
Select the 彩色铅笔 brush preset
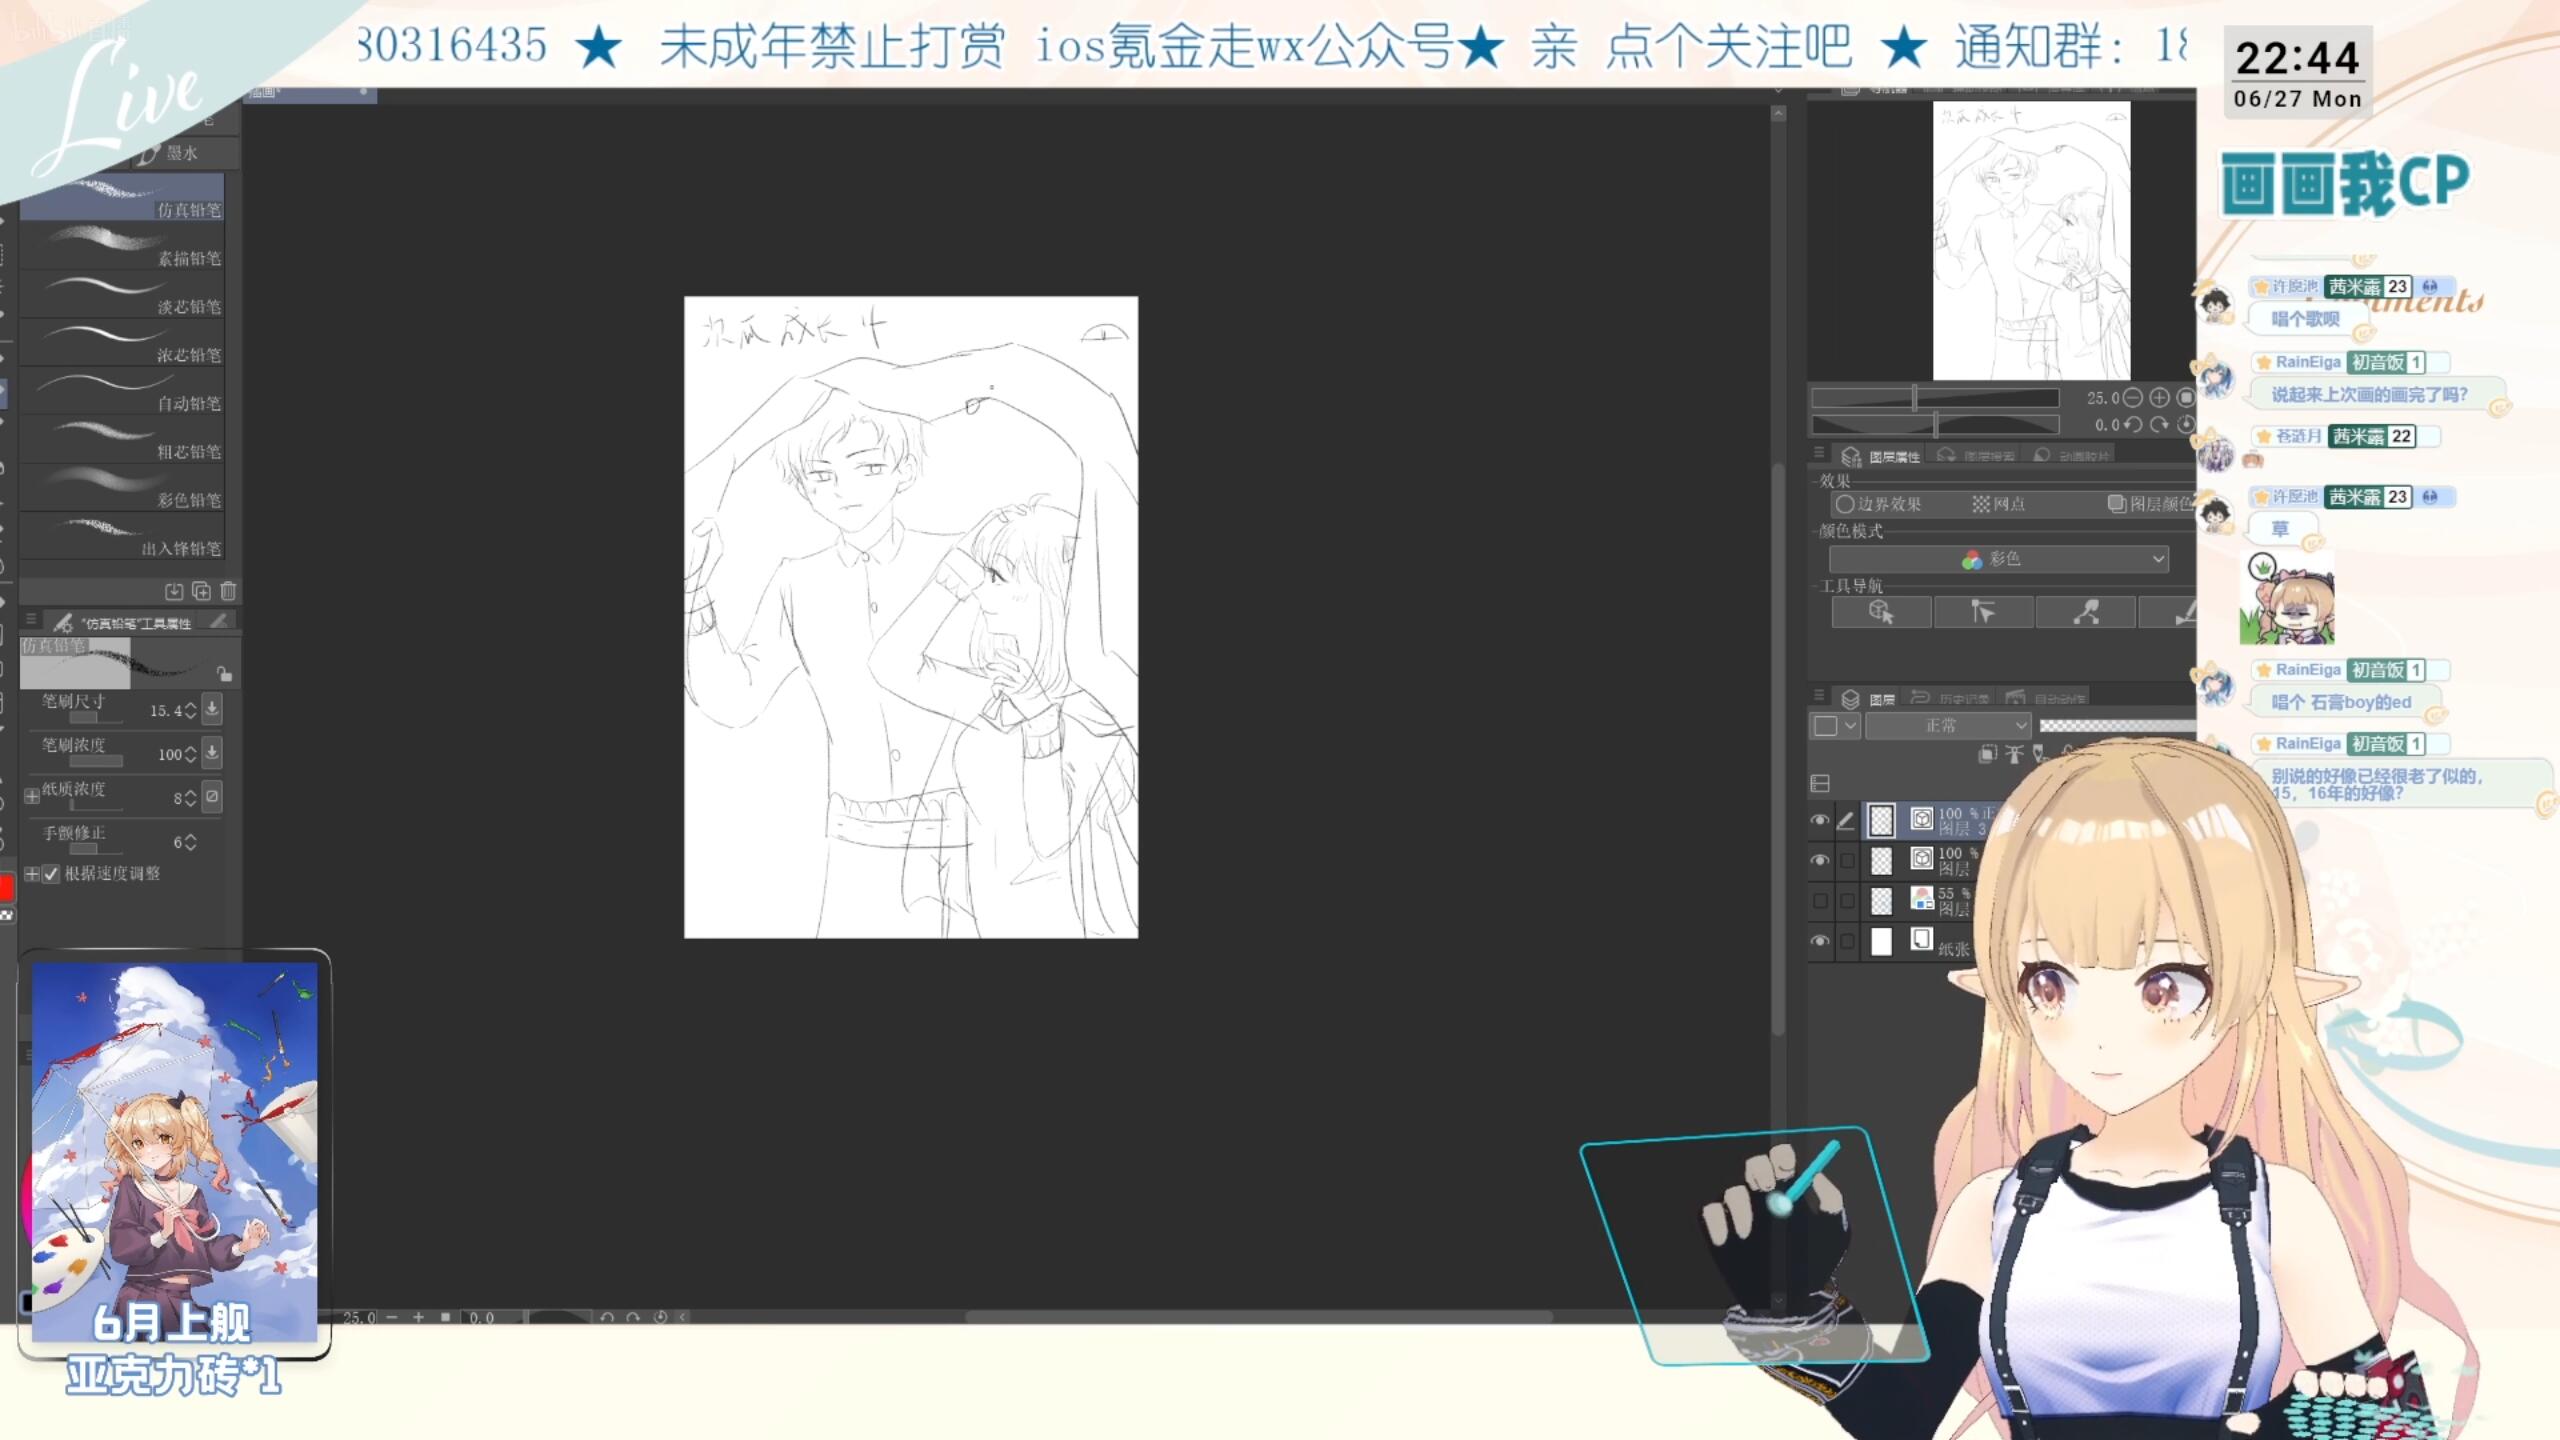click(x=122, y=487)
